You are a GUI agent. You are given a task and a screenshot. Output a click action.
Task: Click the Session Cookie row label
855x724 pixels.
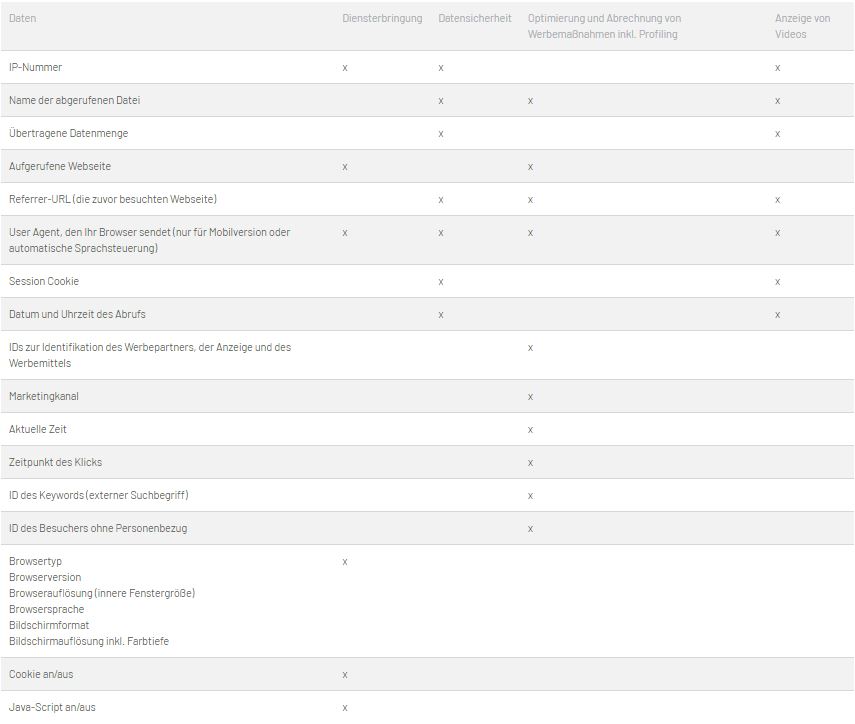44,281
